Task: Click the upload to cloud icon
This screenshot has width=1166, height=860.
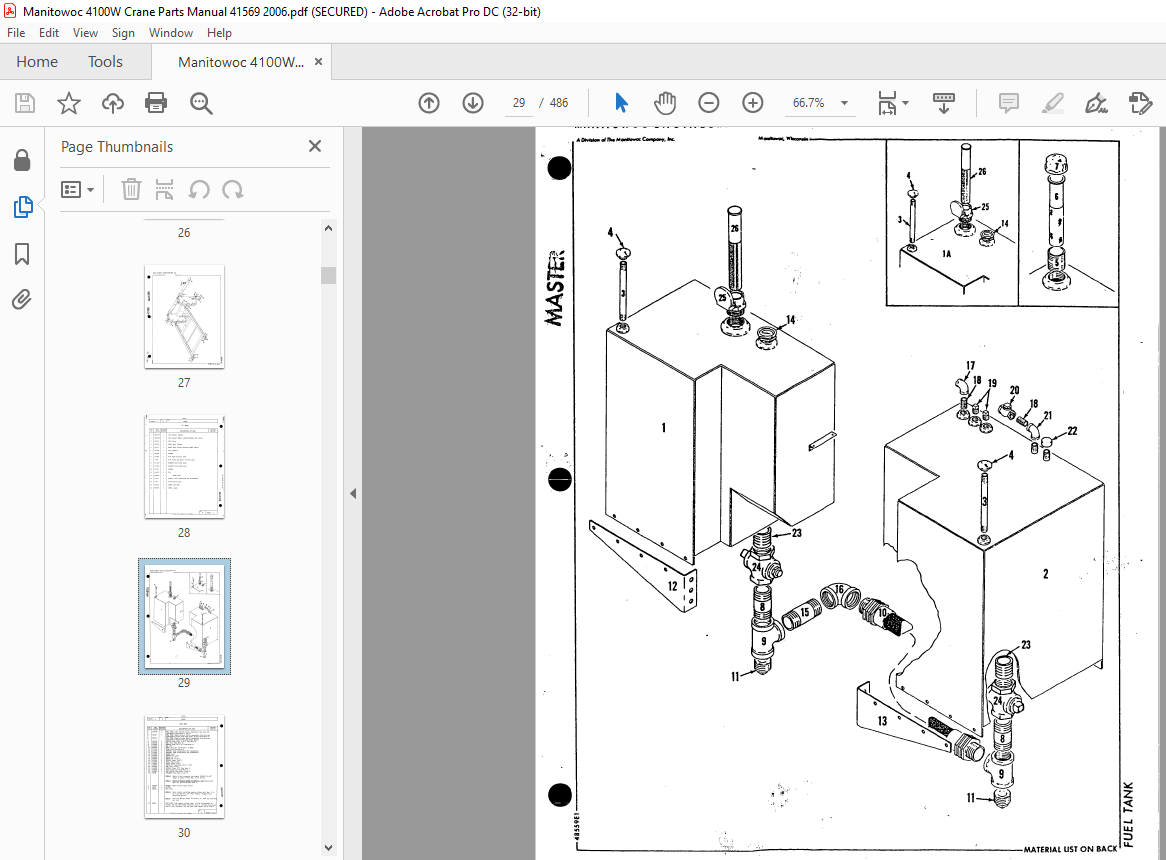Action: (112, 103)
